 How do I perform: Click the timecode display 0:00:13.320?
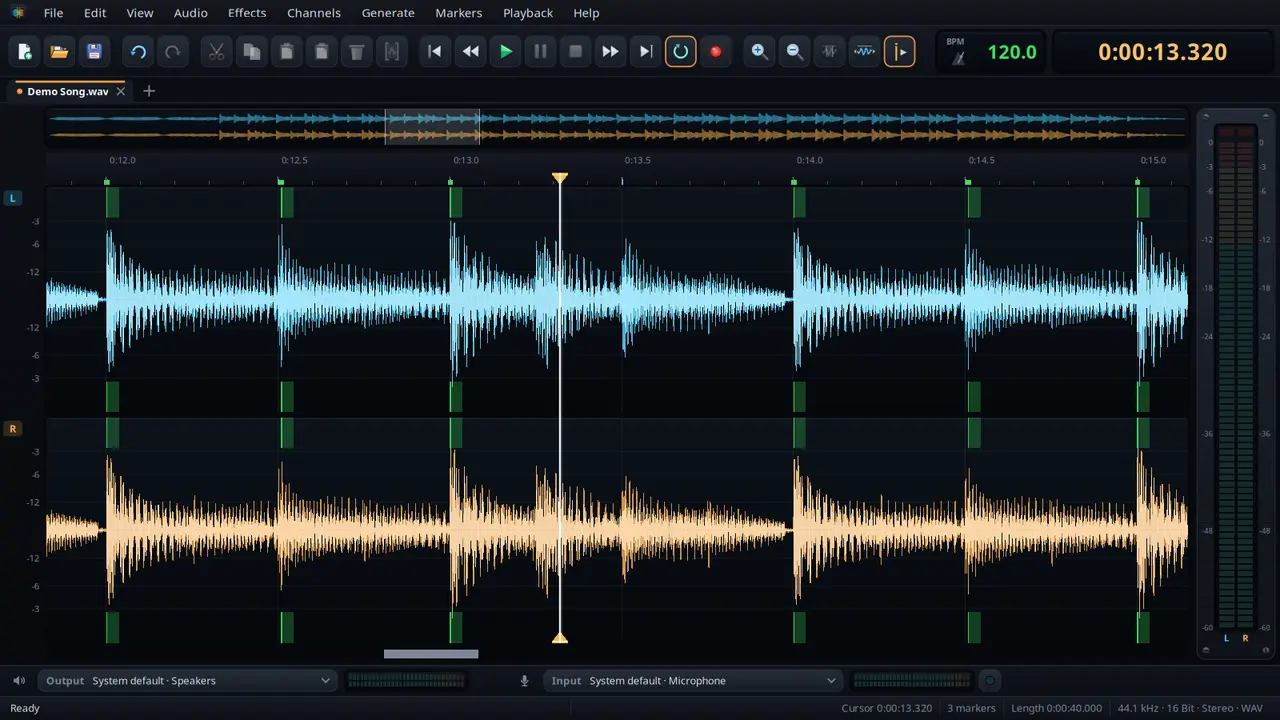(1162, 52)
